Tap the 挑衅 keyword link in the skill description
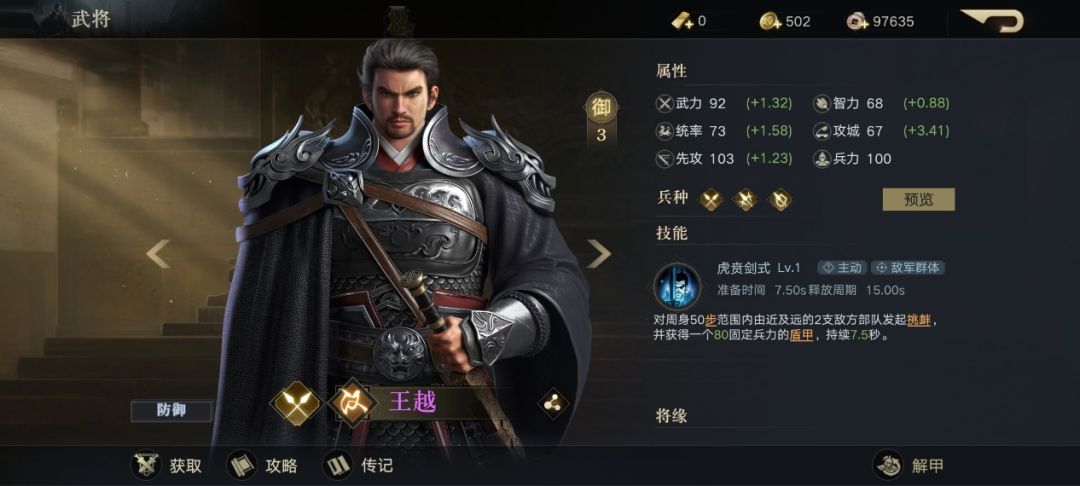Viewport: 1080px width, 486px height. pos(918,320)
